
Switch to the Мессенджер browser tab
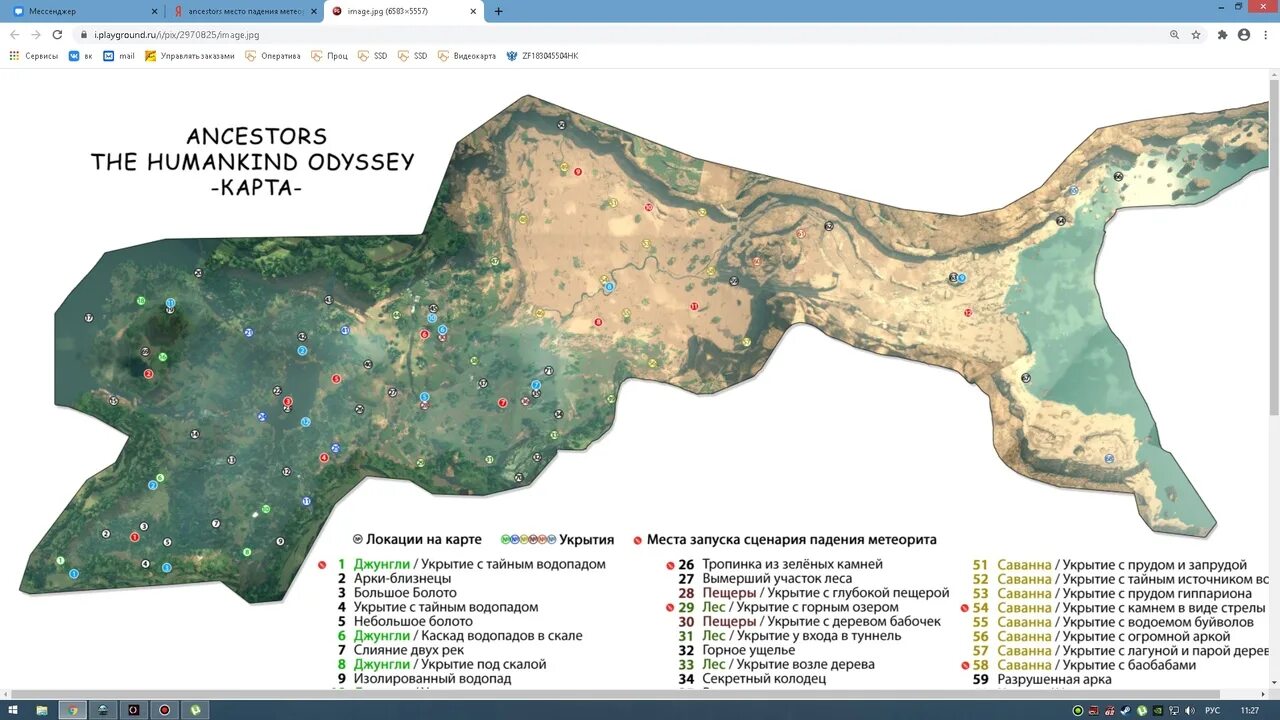pyautogui.click(x=84, y=11)
